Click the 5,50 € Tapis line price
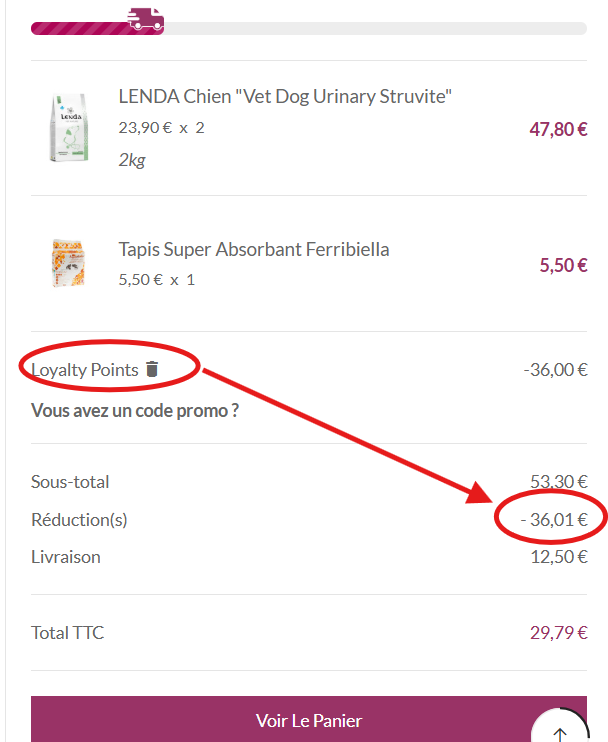608x742 pixels. [x=564, y=265]
